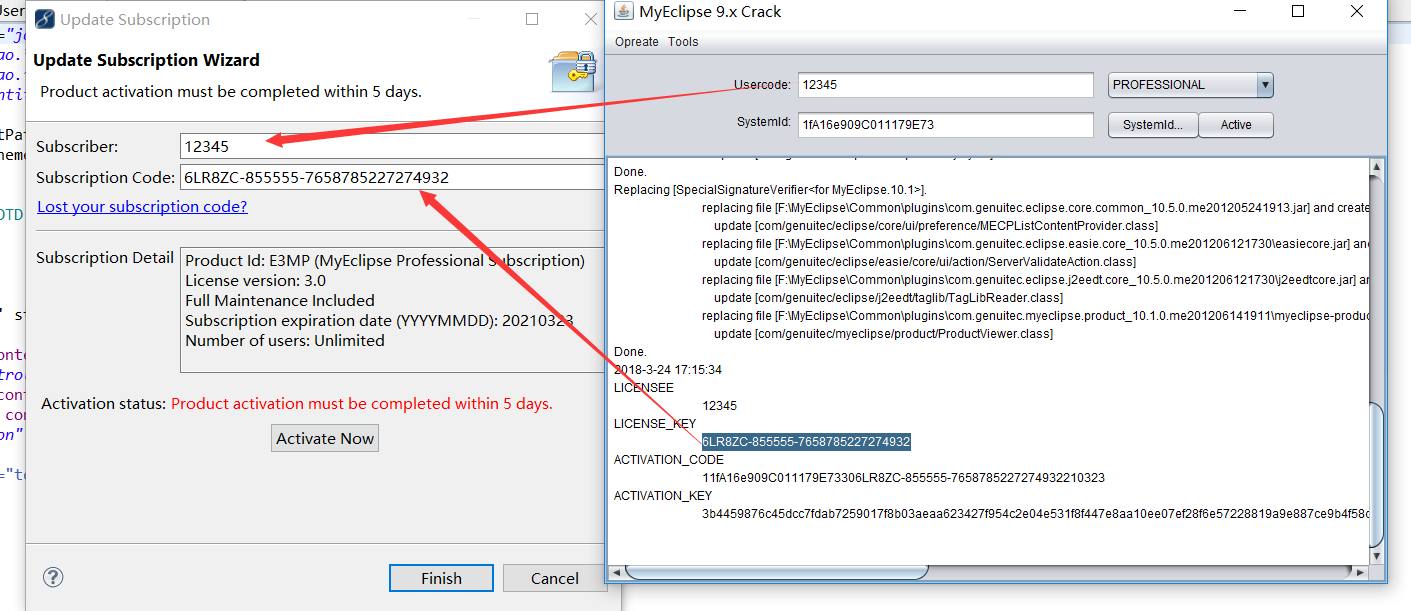The image size is (1411, 611).
Task: Click the log's scroll-down arrow
Action: click(1378, 556)
